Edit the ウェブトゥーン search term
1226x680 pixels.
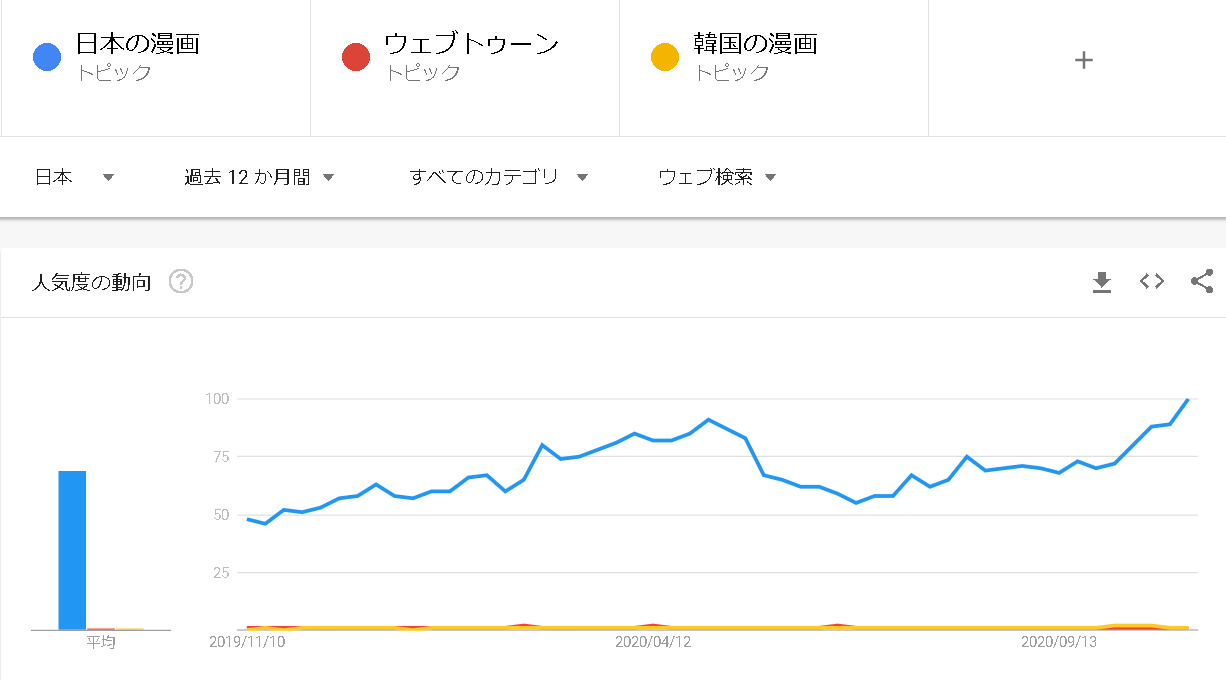tap(472, 44)
